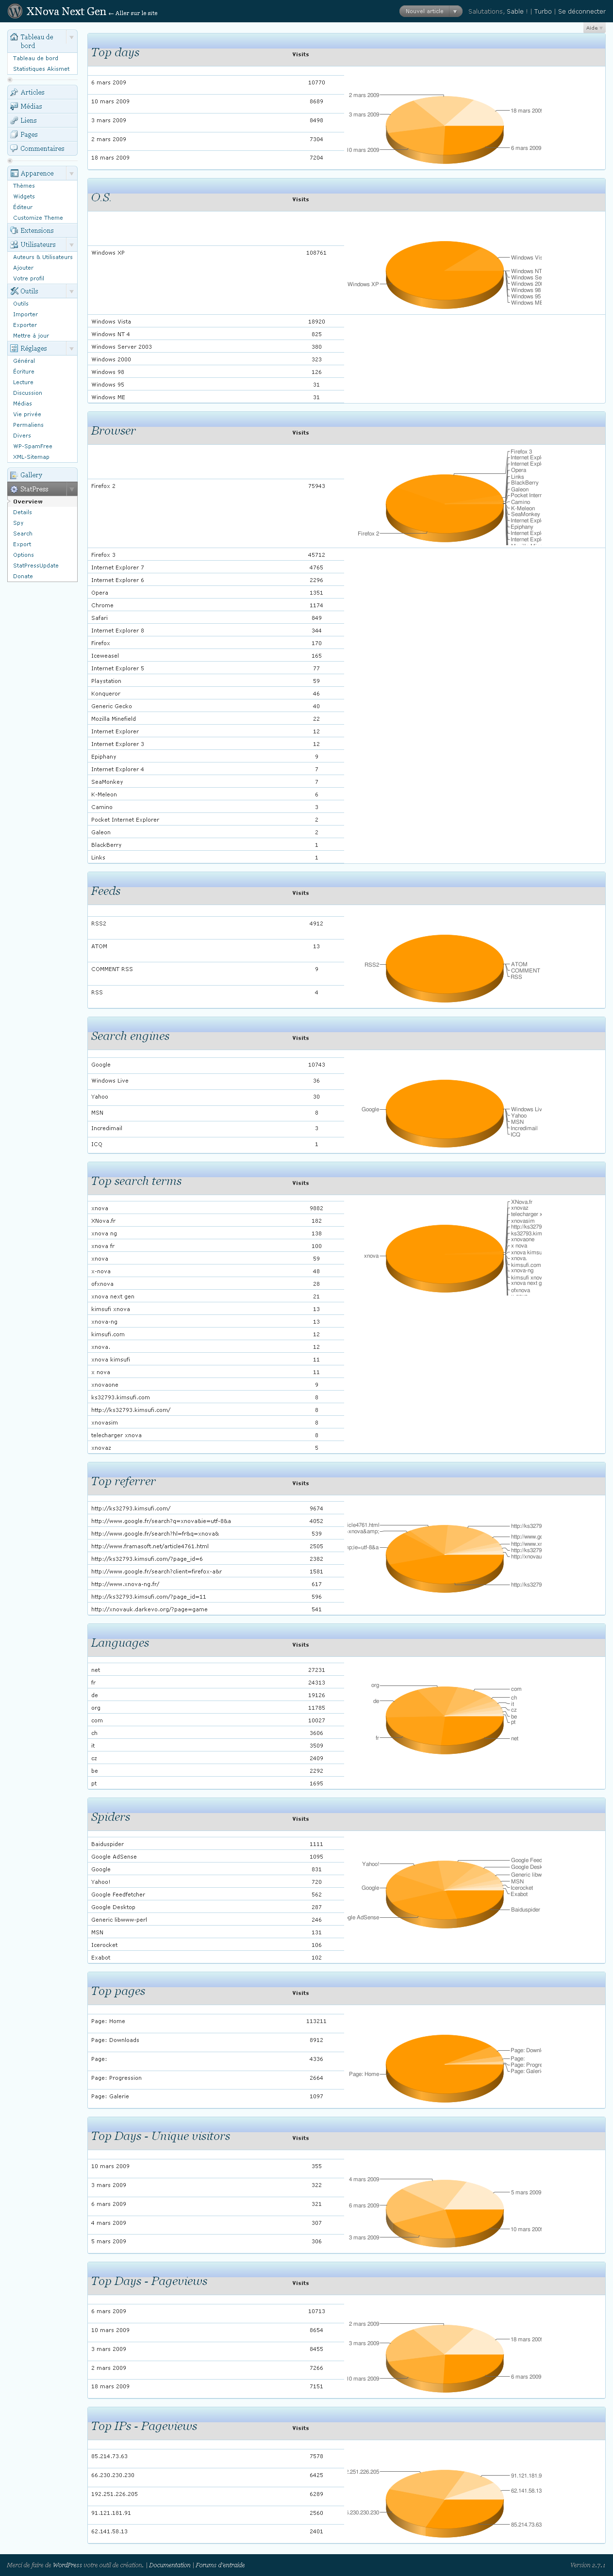Click the WordPress logo in the header
Image resolution: width=613 pixels, height=2576 pixels.
(15, 11)
